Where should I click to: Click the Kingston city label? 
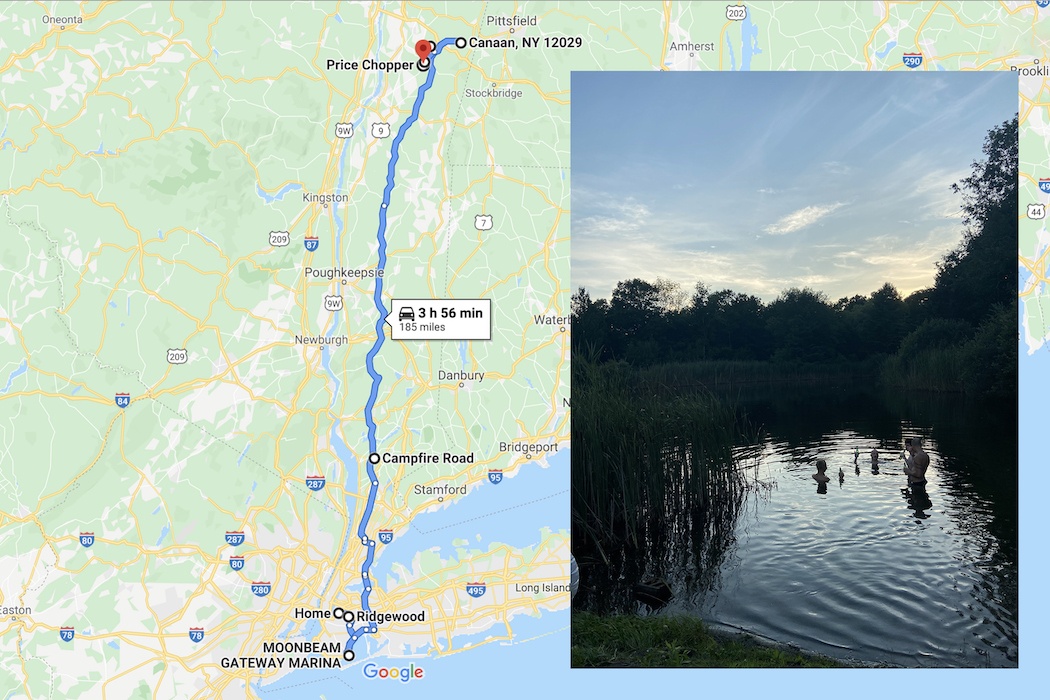[325, 198]
